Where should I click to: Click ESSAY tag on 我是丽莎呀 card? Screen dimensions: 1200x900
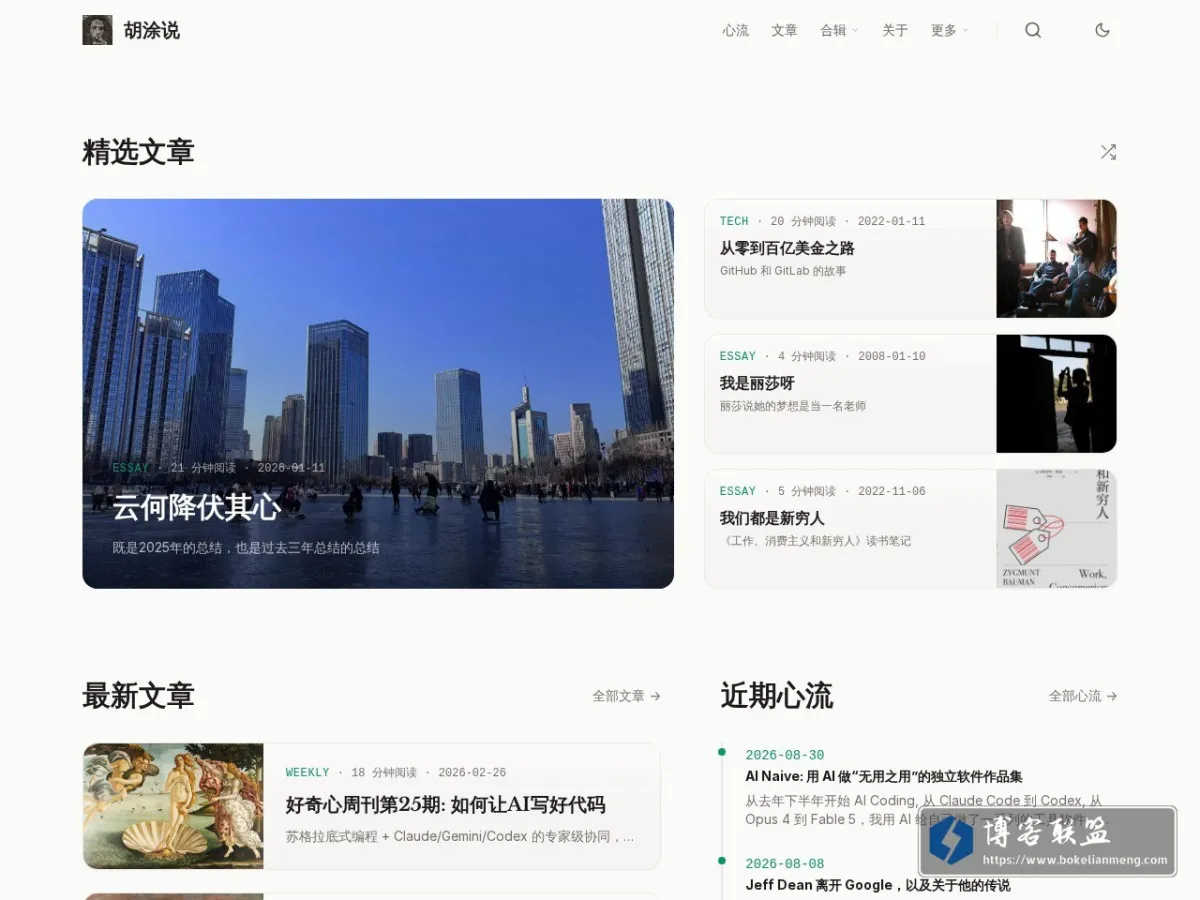(x=738, y=356)
